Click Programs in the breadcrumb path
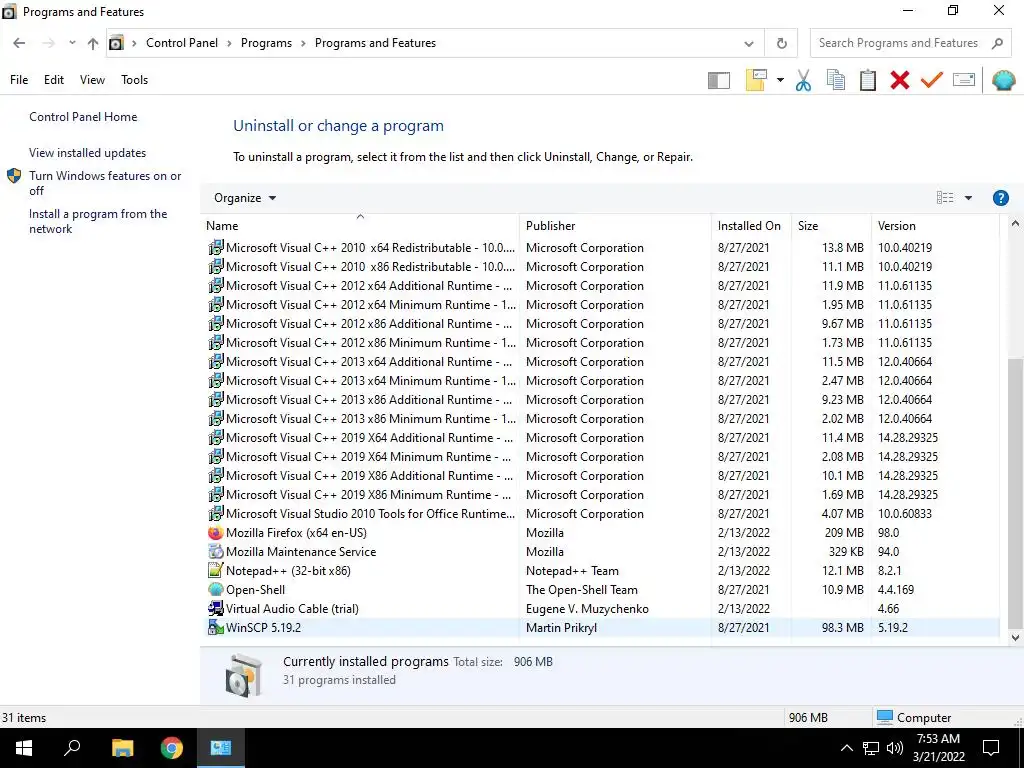The width and height of the screenshot is (1024, 768). click(266, 43)
